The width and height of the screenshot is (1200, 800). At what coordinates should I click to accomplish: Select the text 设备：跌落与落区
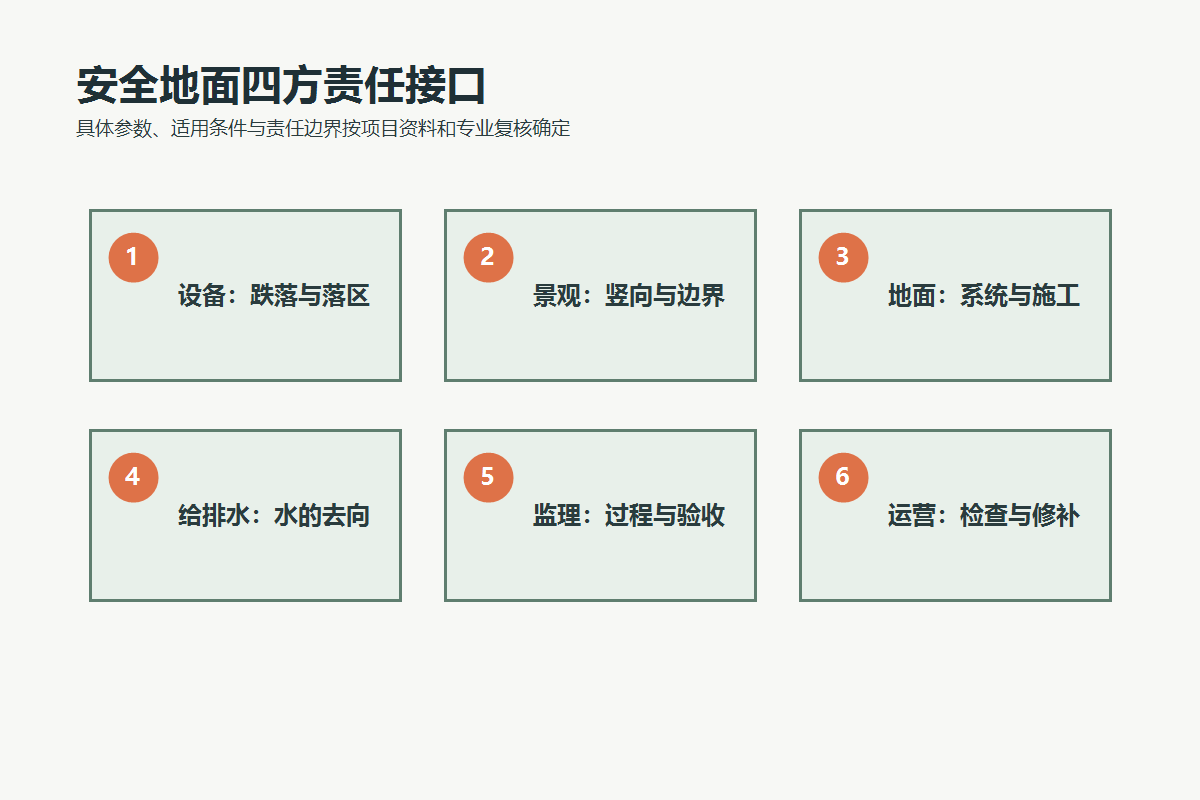(x=274, y=296)
